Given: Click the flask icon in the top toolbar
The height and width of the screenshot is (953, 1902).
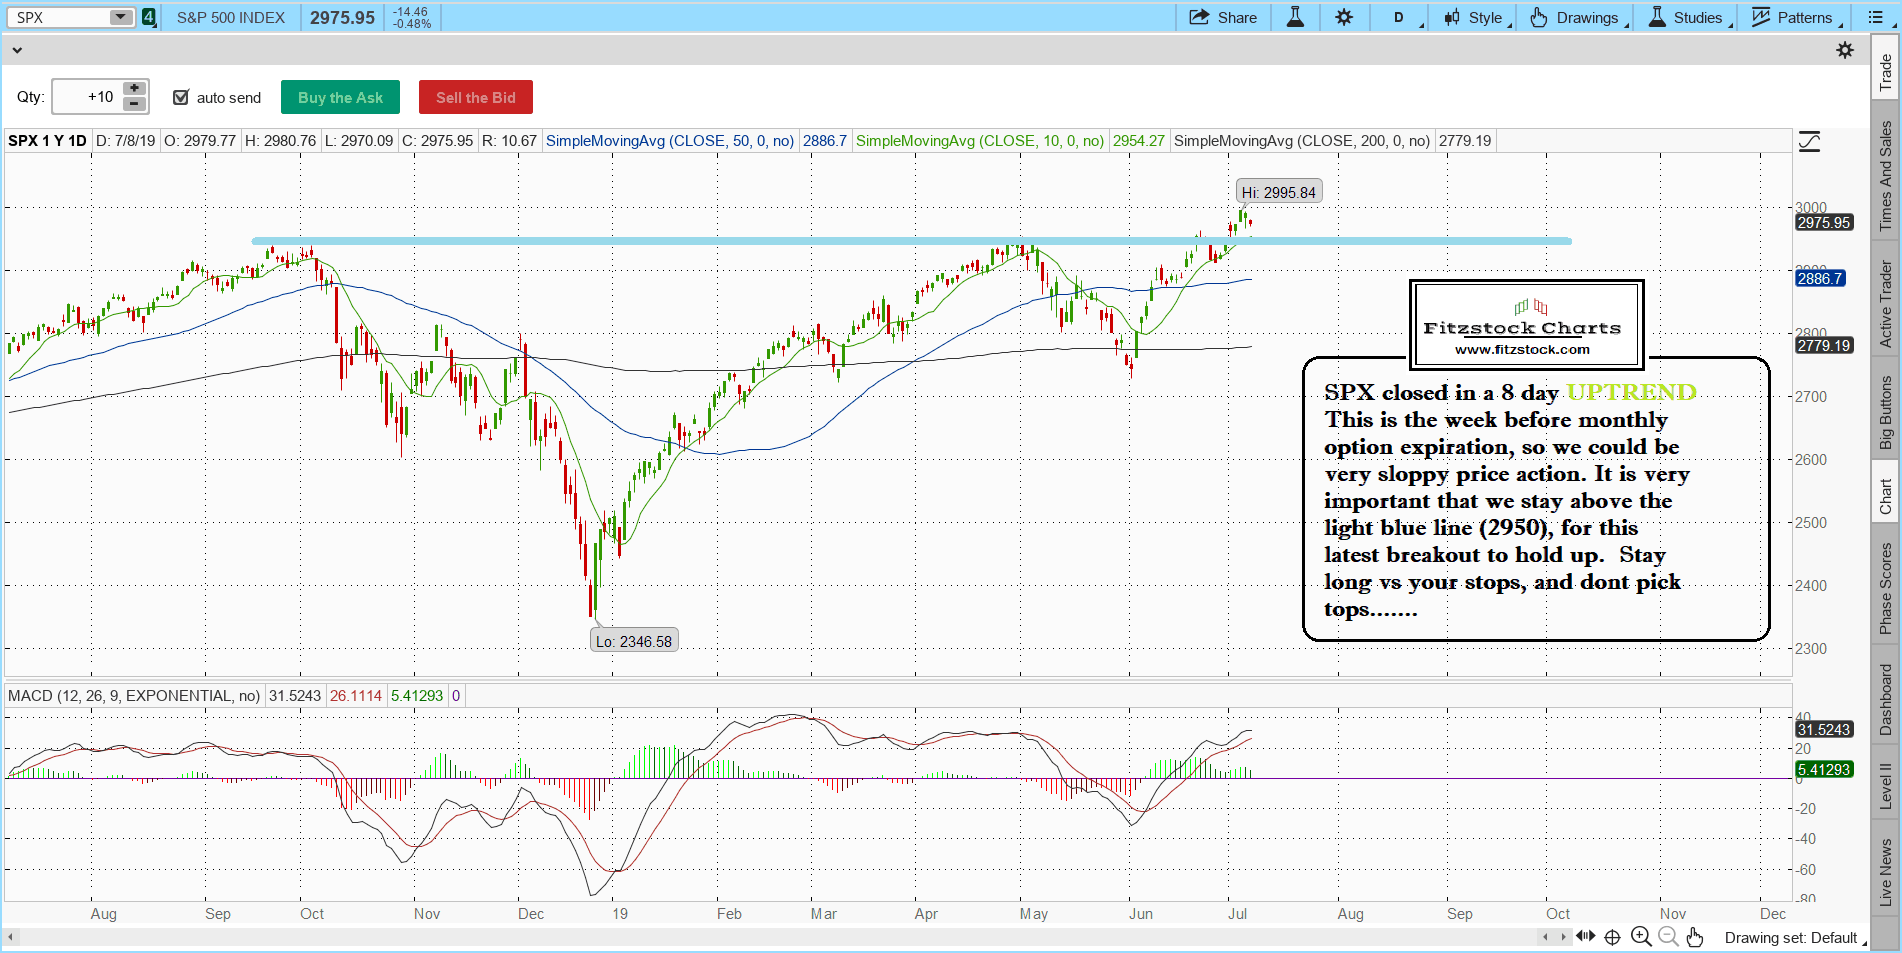Looking at the screenshot, I should pyautogui.click(x=1295, y=17).
